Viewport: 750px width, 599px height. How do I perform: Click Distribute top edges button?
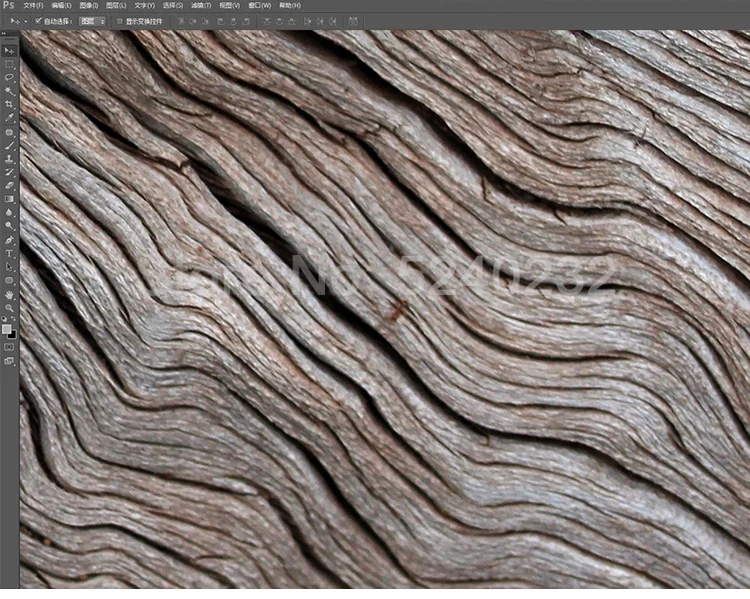[267, 22]
